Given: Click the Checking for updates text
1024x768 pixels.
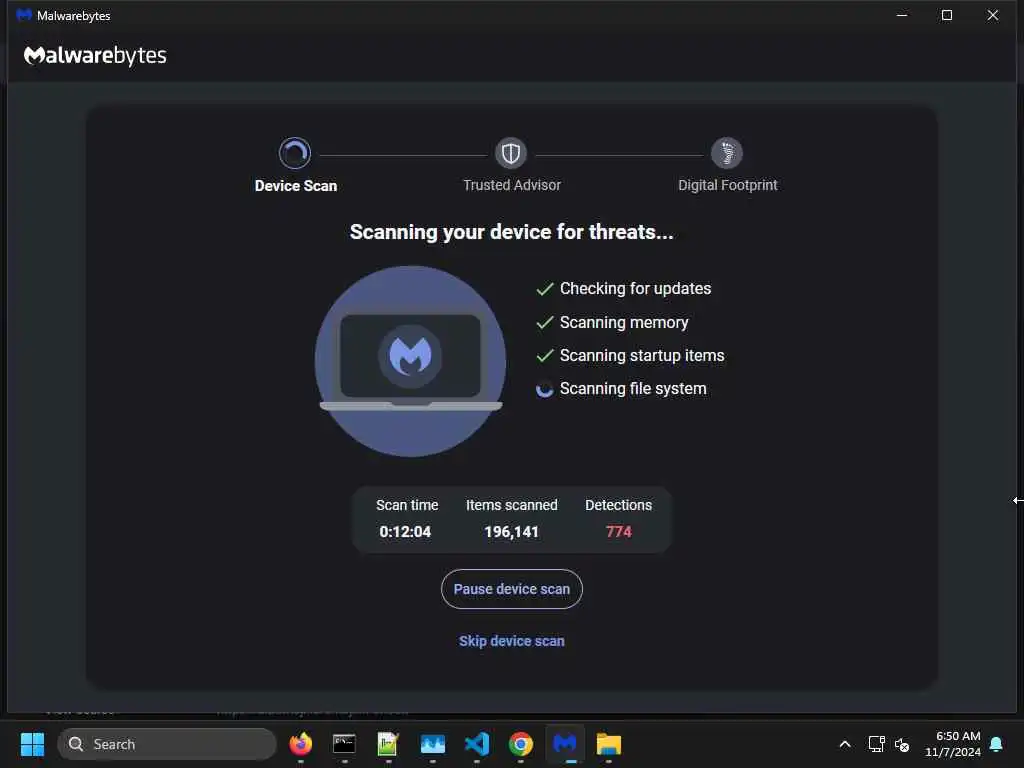Looking at the screenshot, I should point(635,289).
